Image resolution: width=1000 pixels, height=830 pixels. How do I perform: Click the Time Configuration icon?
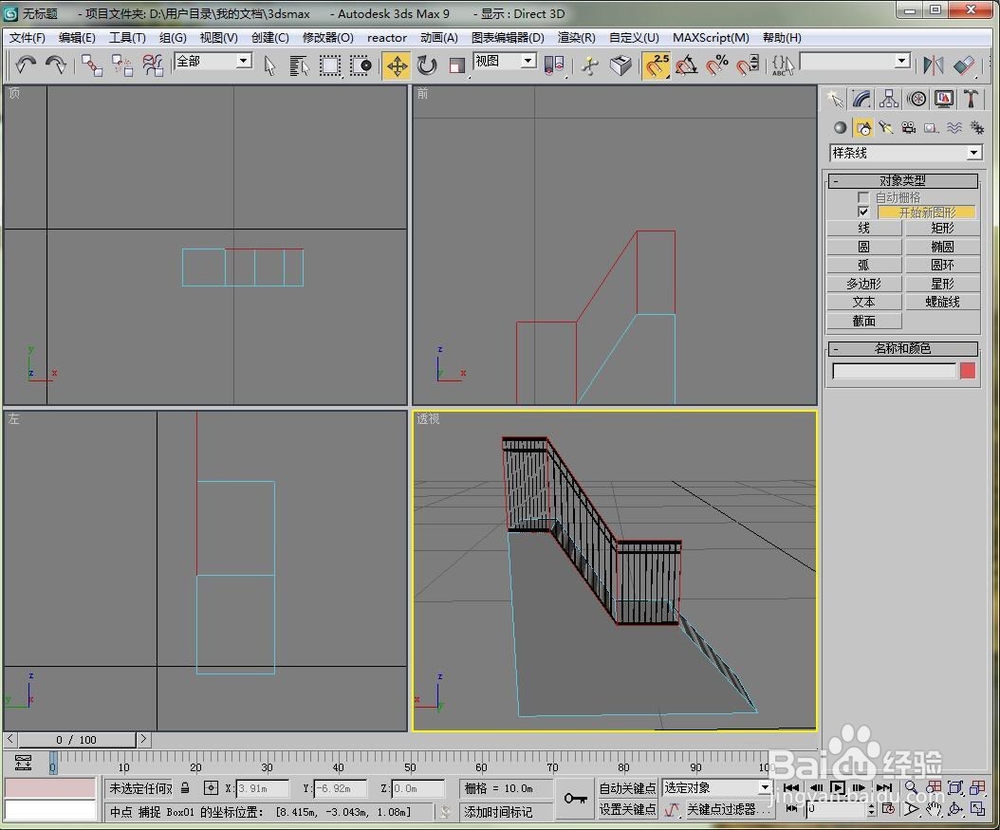tap(887, 809)
